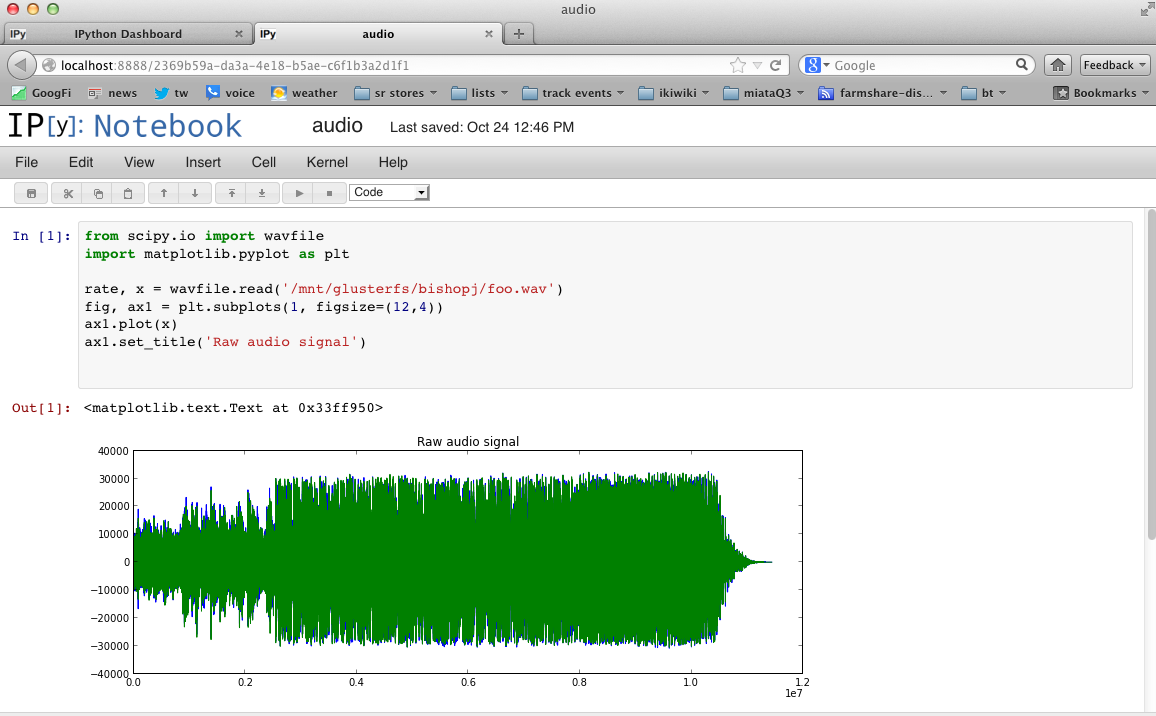Insert a cell above via toolbar icon
This screenshot has height=716, width=1156.
[x=232, y=193]
